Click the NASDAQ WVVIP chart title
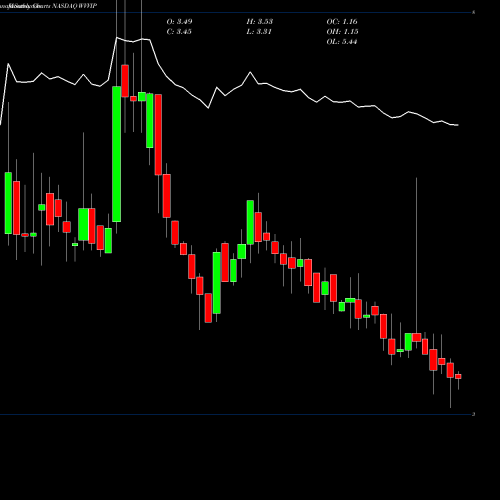The height and width of the screenshot is (500, 500). (x=75, y=6)
